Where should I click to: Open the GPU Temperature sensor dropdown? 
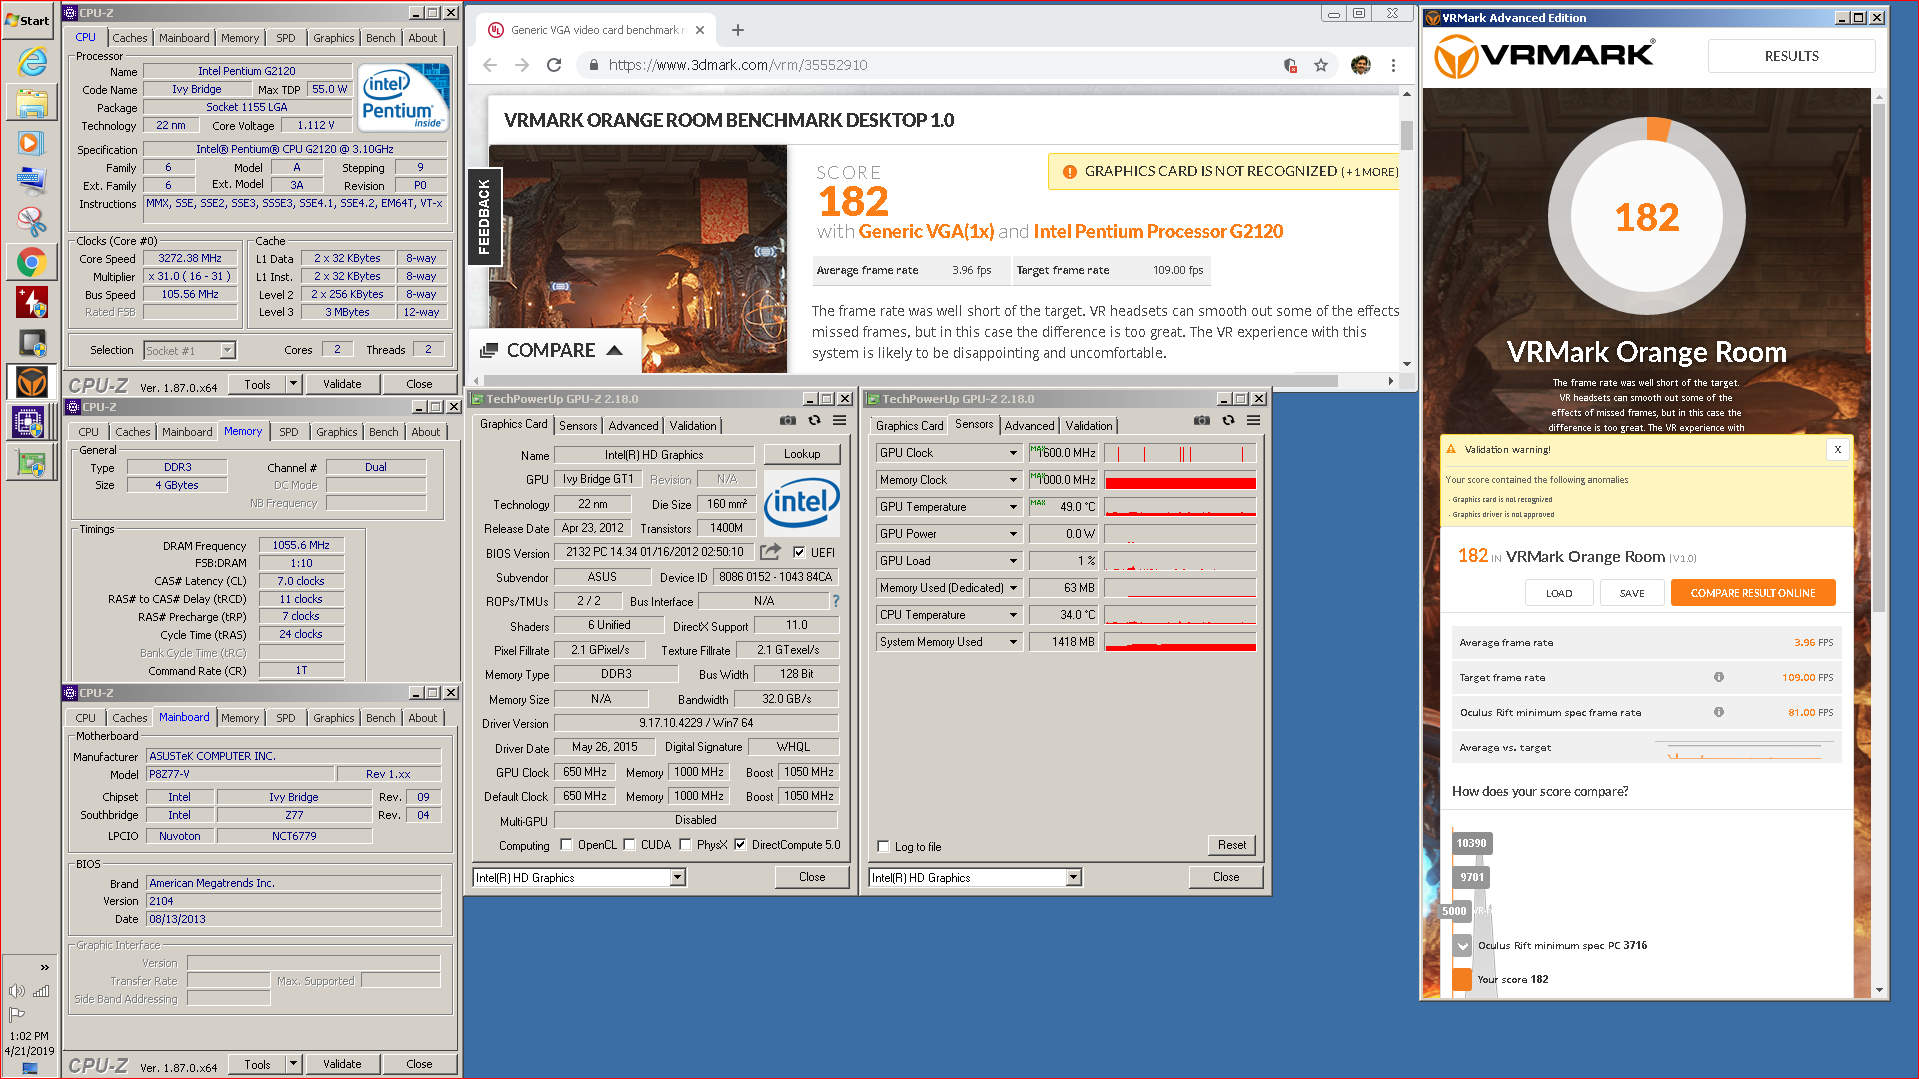coord(1013,507)
